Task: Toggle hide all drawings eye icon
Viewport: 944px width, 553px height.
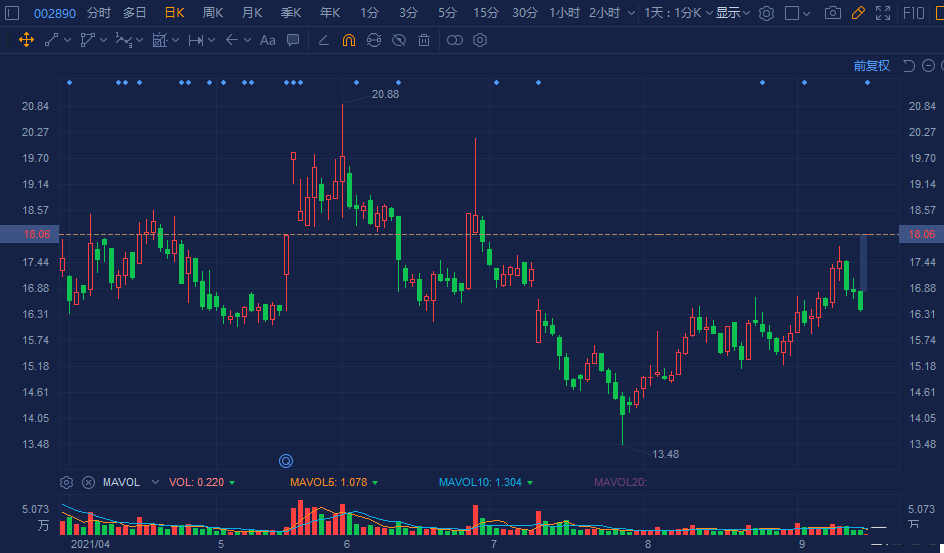Action: pos(399,40)
